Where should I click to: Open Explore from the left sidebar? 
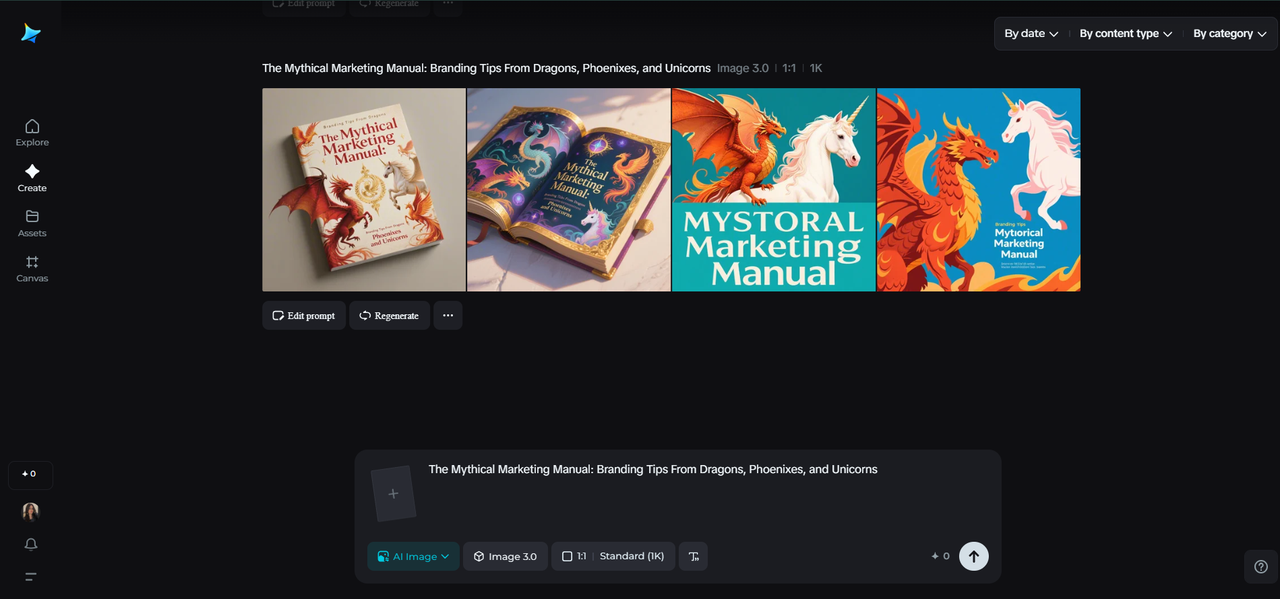coord(31,131)
